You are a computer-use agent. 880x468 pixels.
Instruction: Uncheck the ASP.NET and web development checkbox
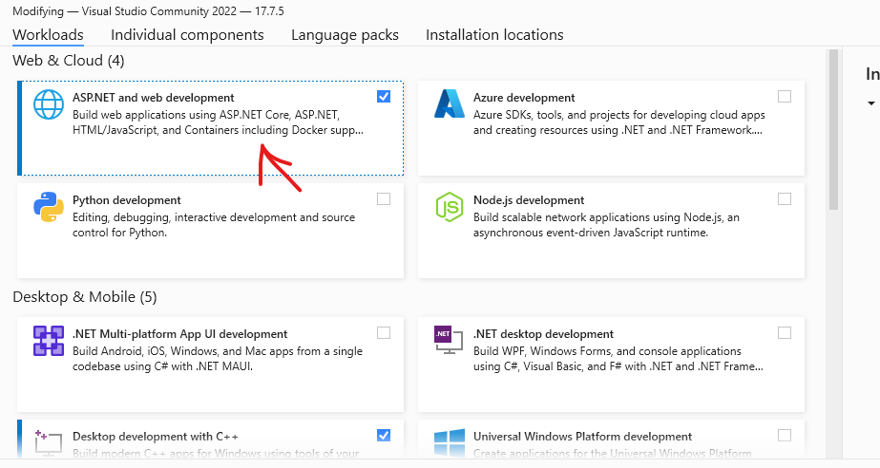click(384, 97)
